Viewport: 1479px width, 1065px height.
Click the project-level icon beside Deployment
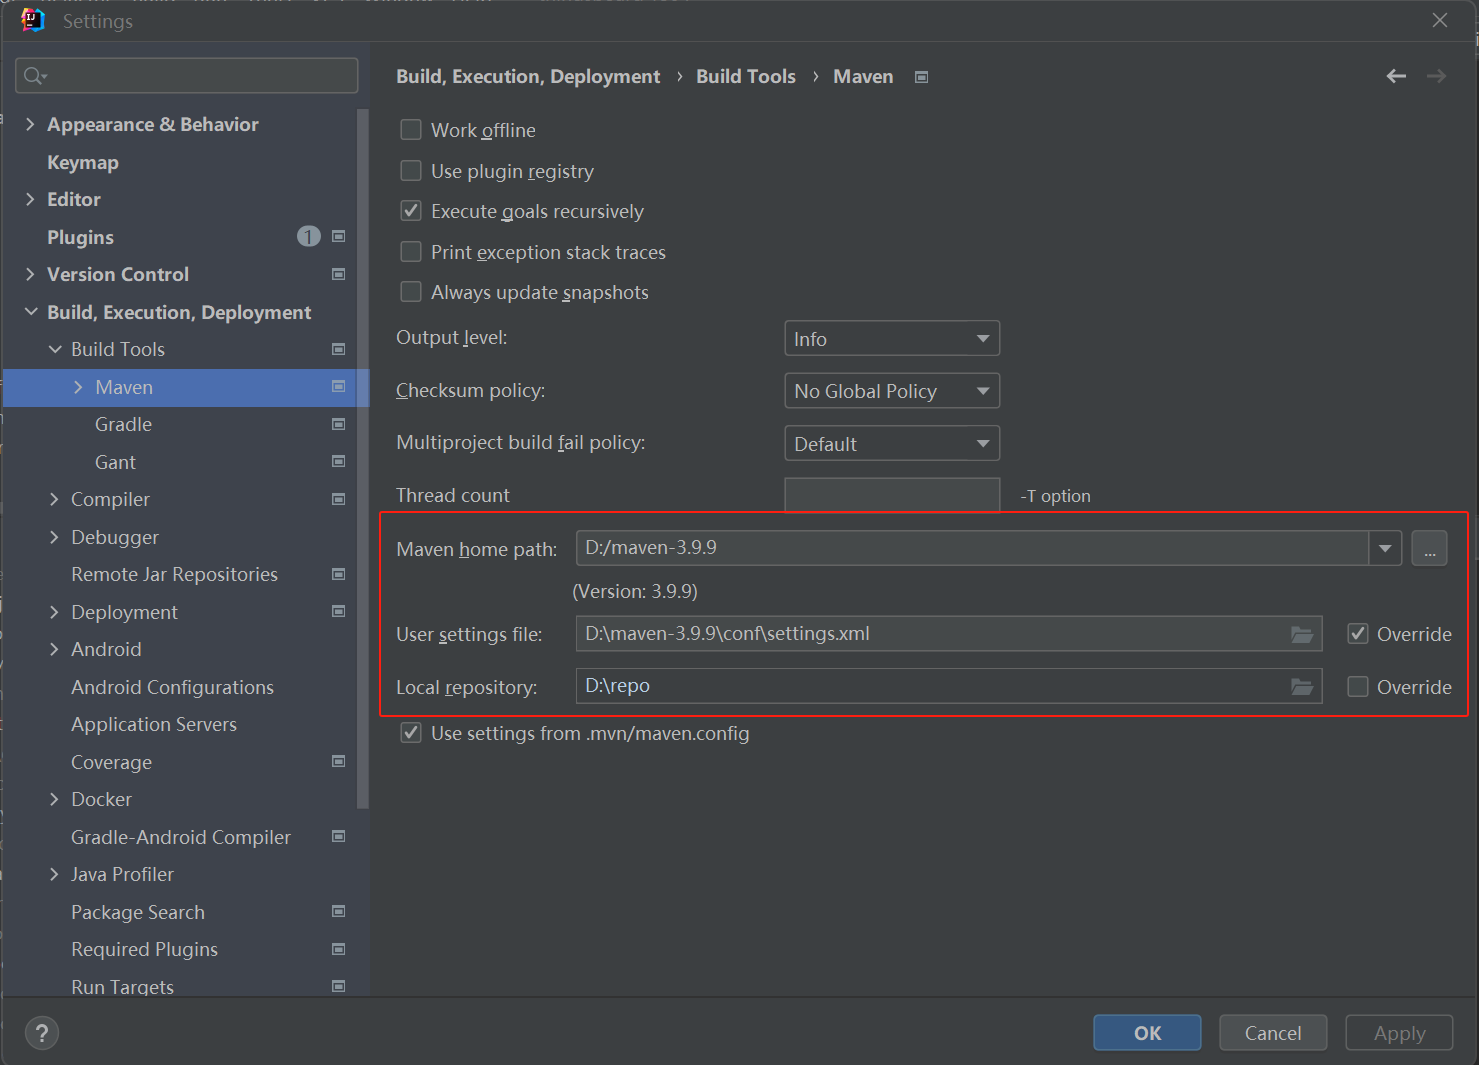pyautogui.click(x=338, y=612)
